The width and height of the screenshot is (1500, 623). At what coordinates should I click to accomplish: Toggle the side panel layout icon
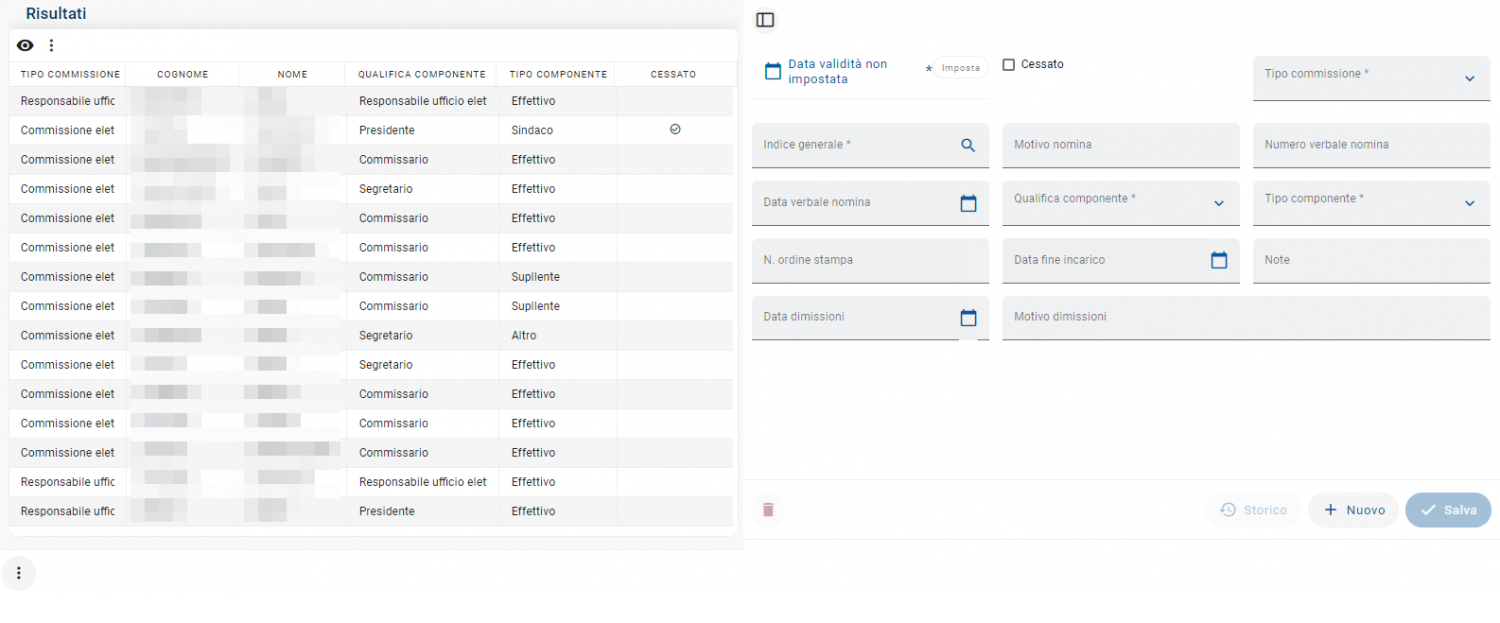click(x=765, y=20)
